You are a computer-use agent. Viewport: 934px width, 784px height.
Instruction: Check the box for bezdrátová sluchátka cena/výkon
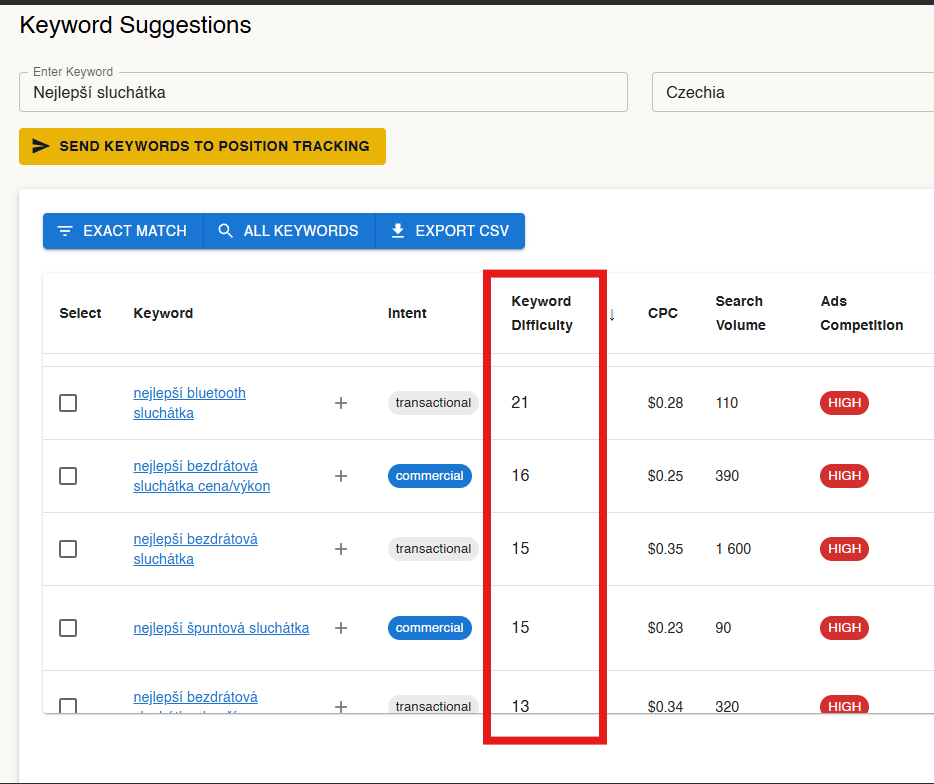pyautogui.click(x=68, y=476)
